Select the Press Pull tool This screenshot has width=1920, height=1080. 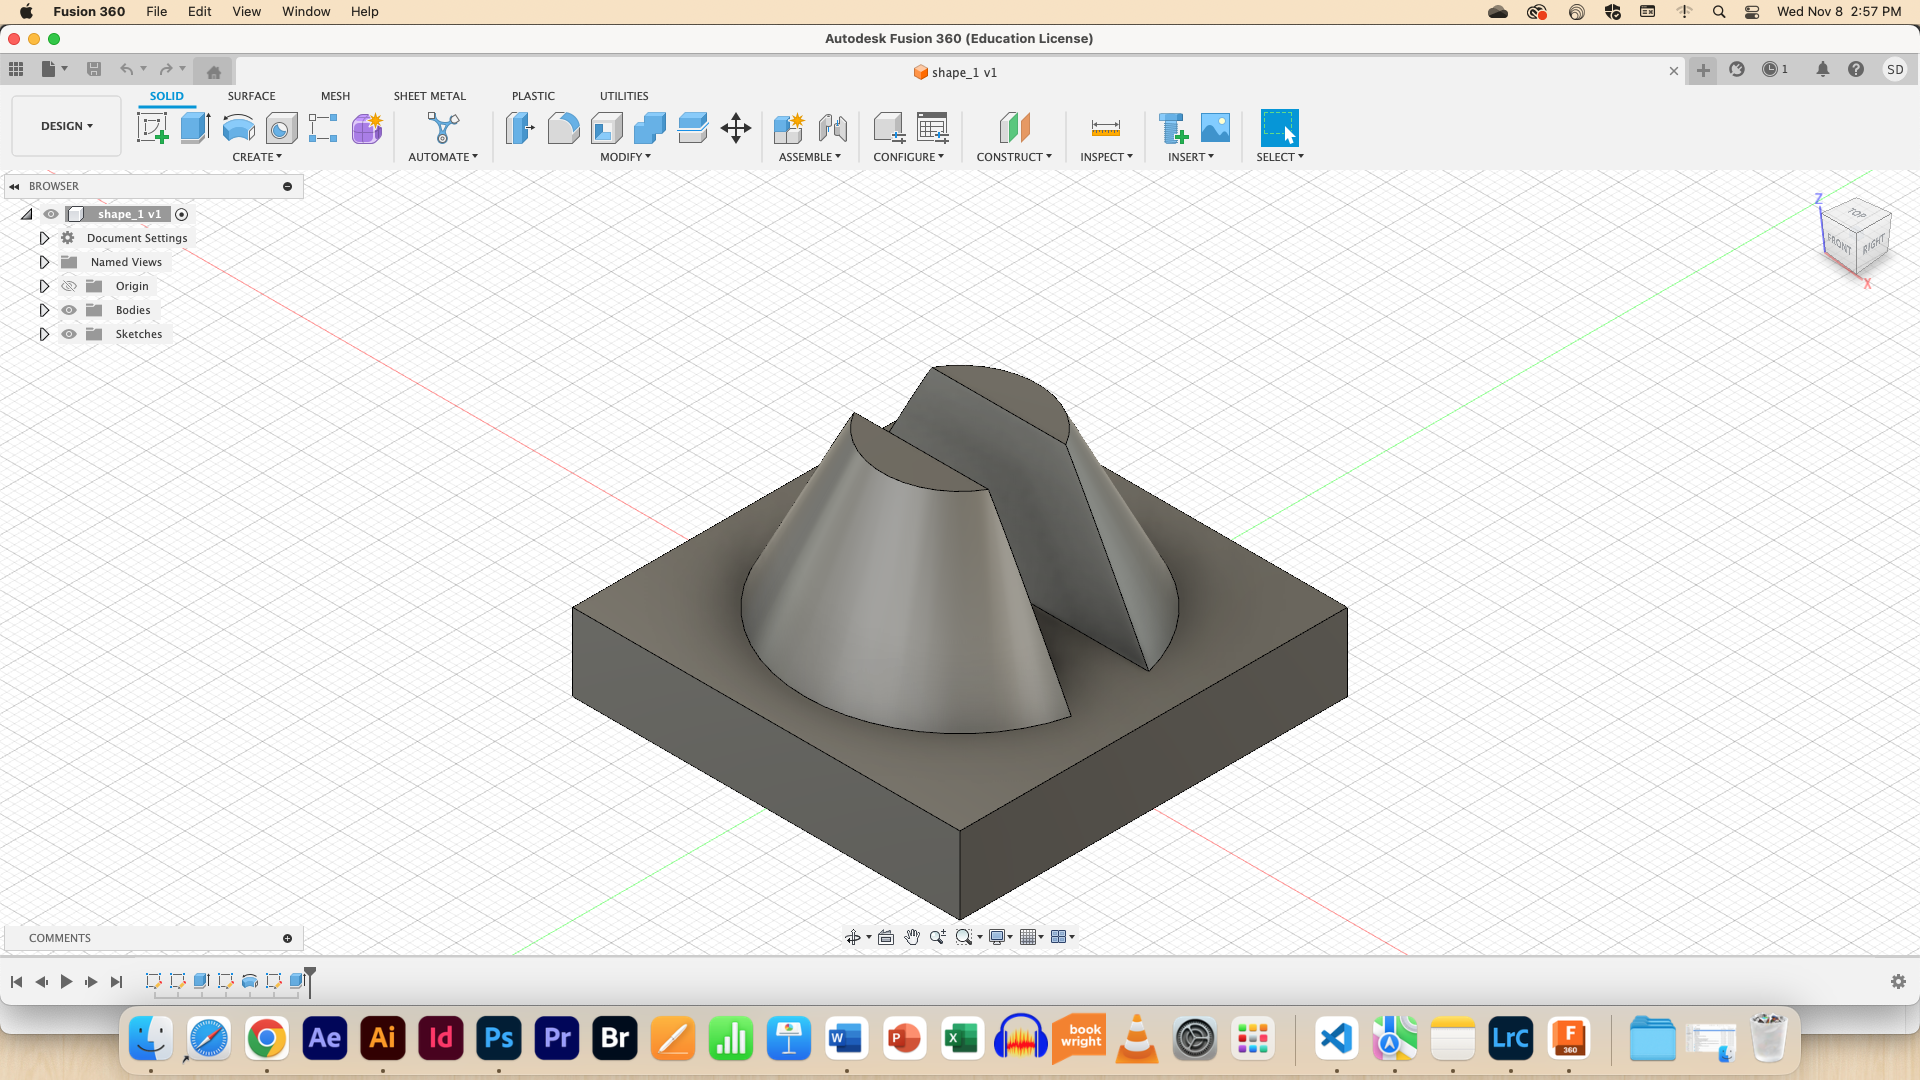point(520,128)
